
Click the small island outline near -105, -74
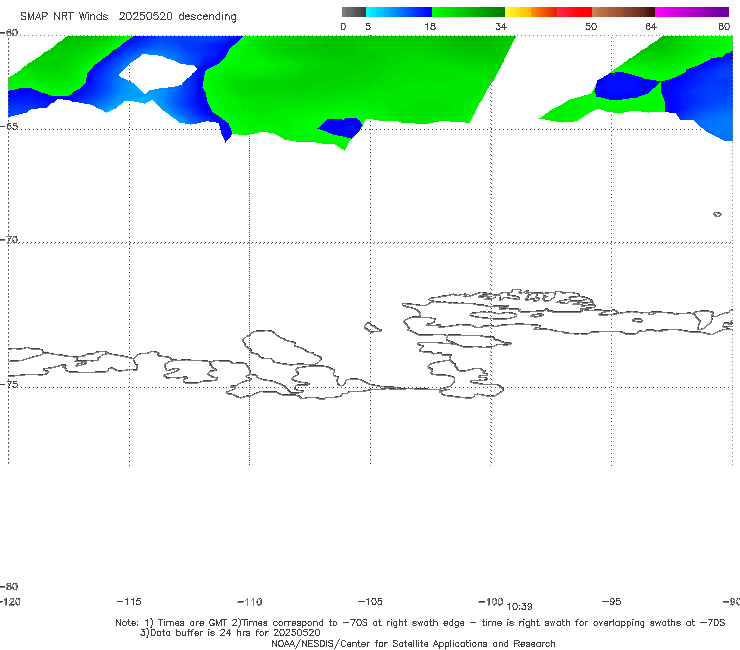372,327
